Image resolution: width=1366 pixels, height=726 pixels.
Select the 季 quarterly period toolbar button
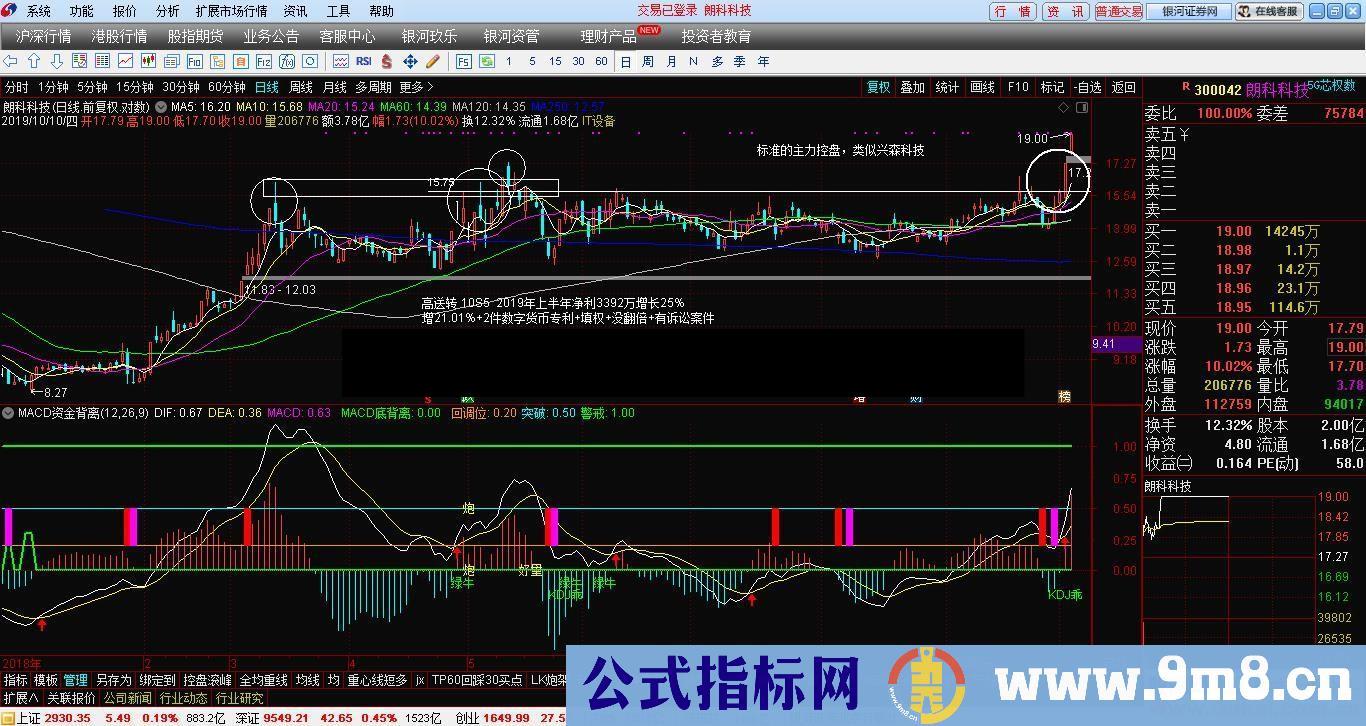[x=740, y=61]
